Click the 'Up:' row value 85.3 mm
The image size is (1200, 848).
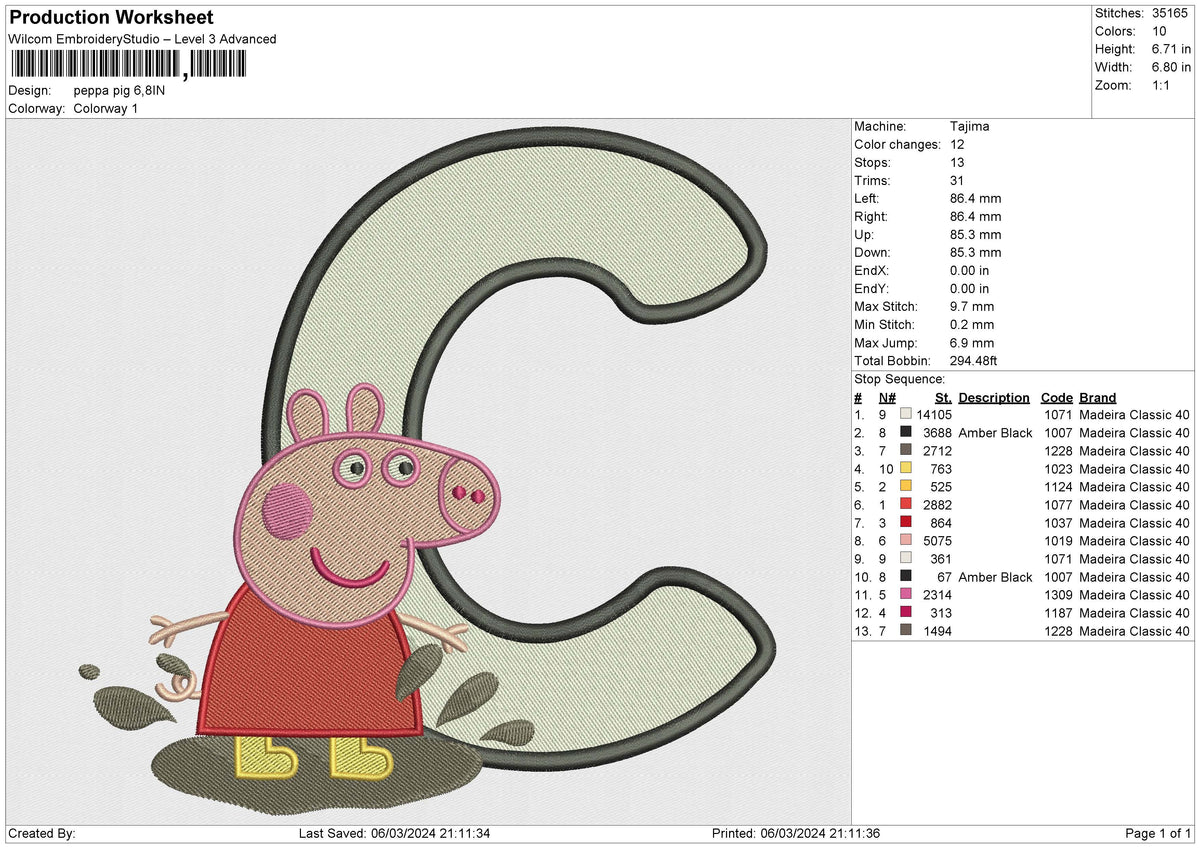[x=976, y=235]
